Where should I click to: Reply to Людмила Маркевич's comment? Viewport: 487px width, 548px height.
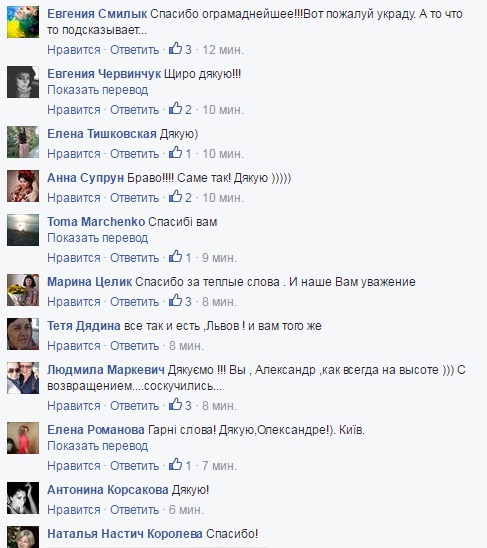pyautogui.click(x=135, y=406)
